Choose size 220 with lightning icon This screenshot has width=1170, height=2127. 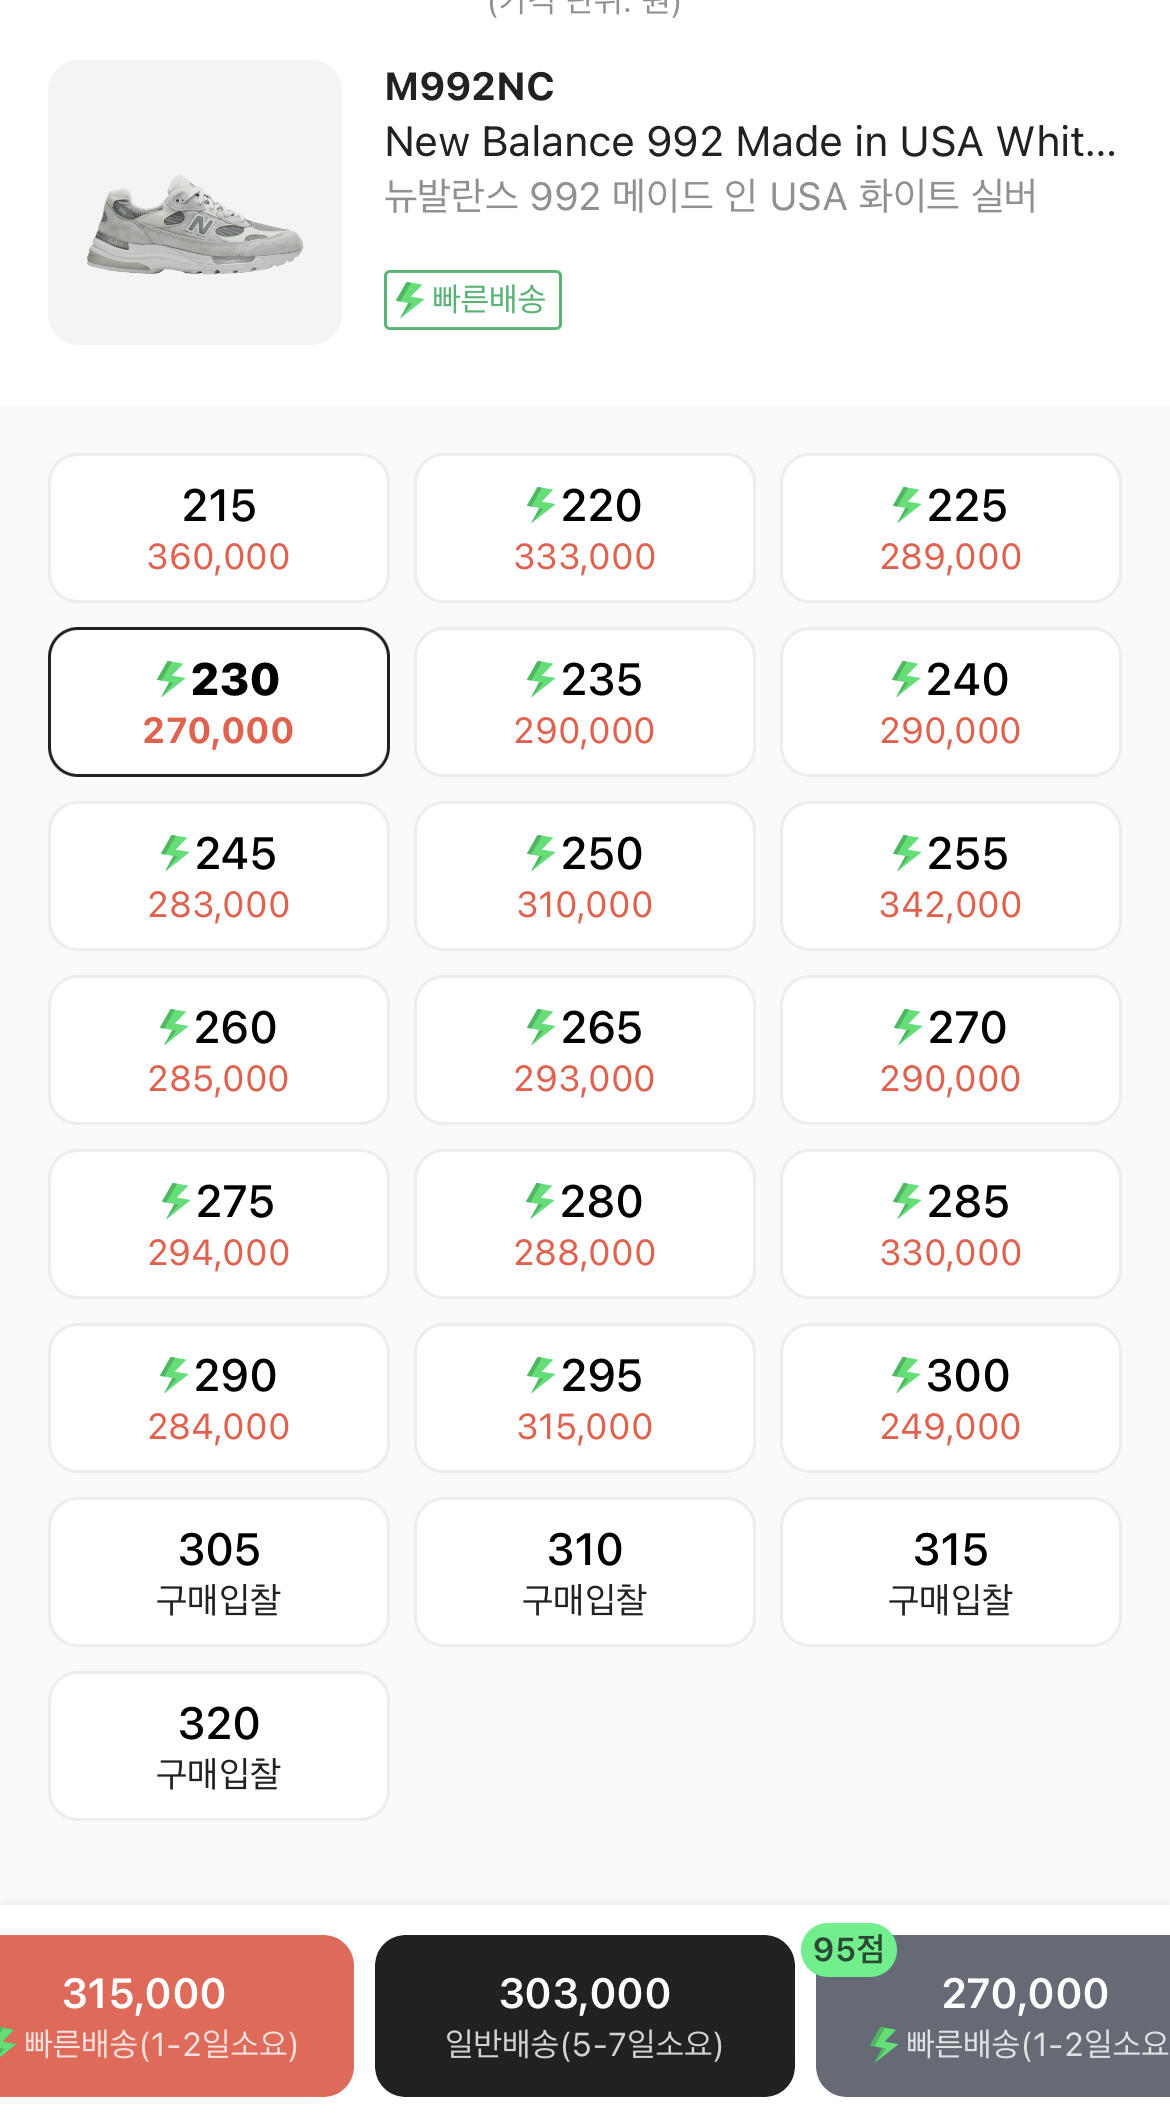point(585,528)
